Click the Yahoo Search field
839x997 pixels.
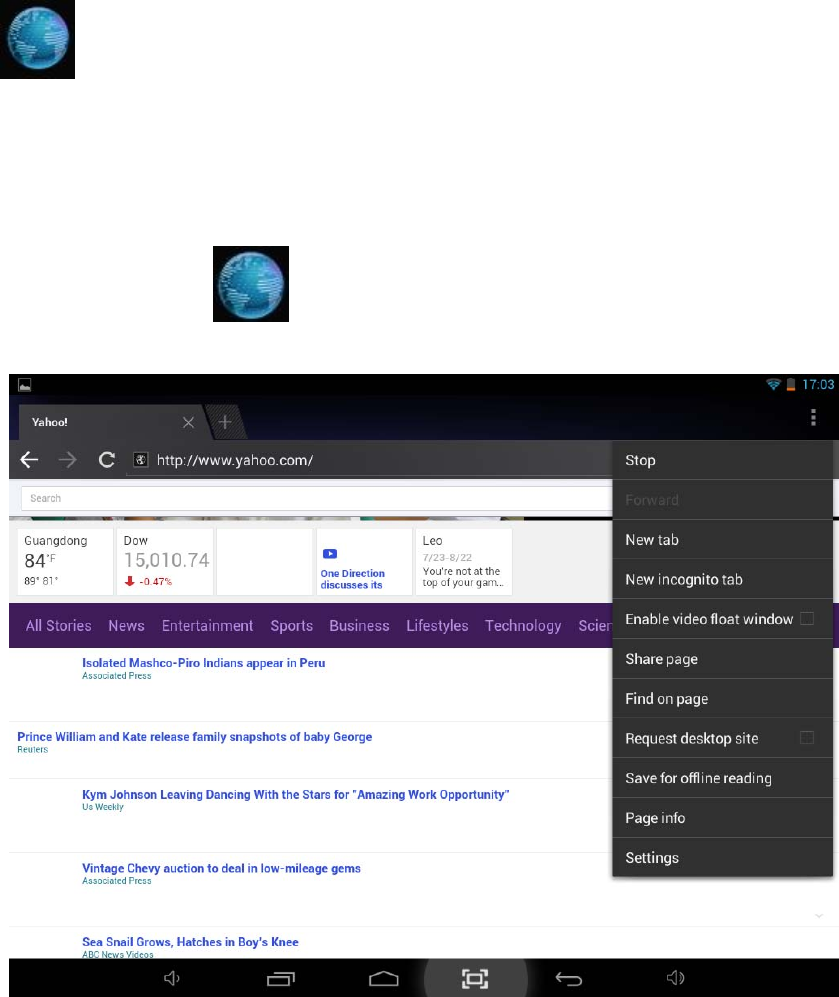click(x=316, y=498)
